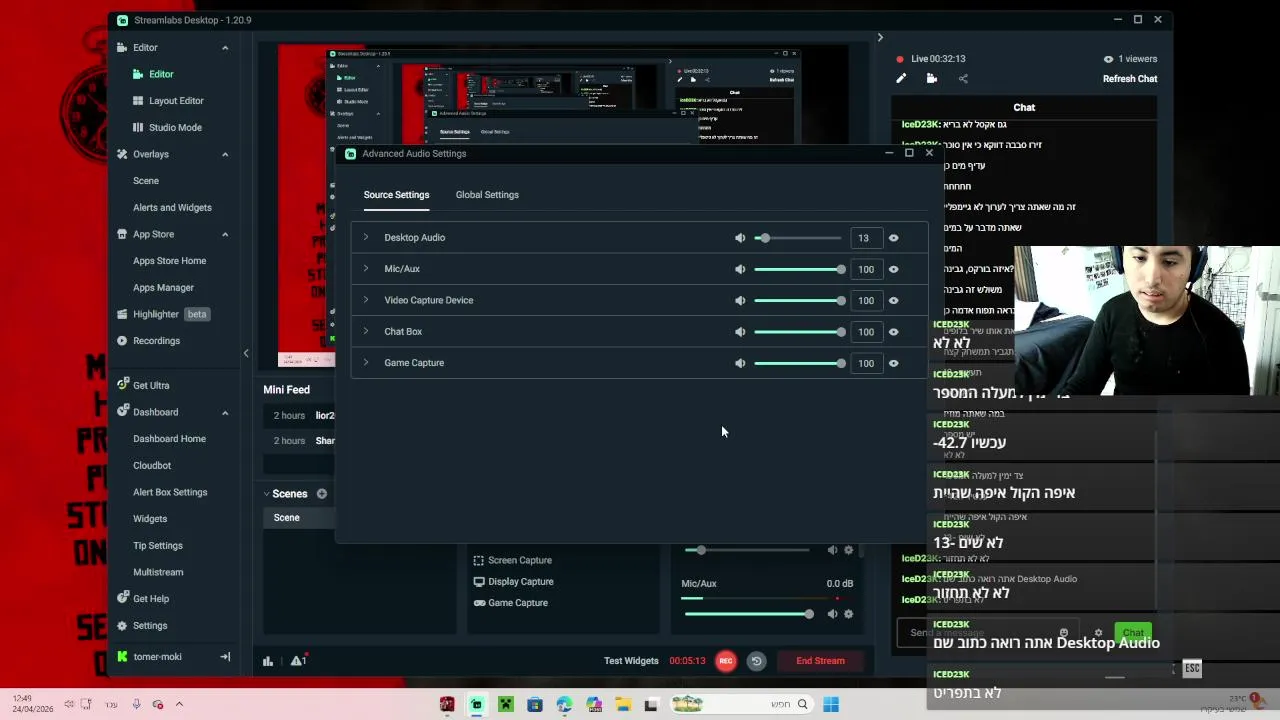1280x720 pixels.
Task: Open Apps Store Home
Action: click(169, 261)
